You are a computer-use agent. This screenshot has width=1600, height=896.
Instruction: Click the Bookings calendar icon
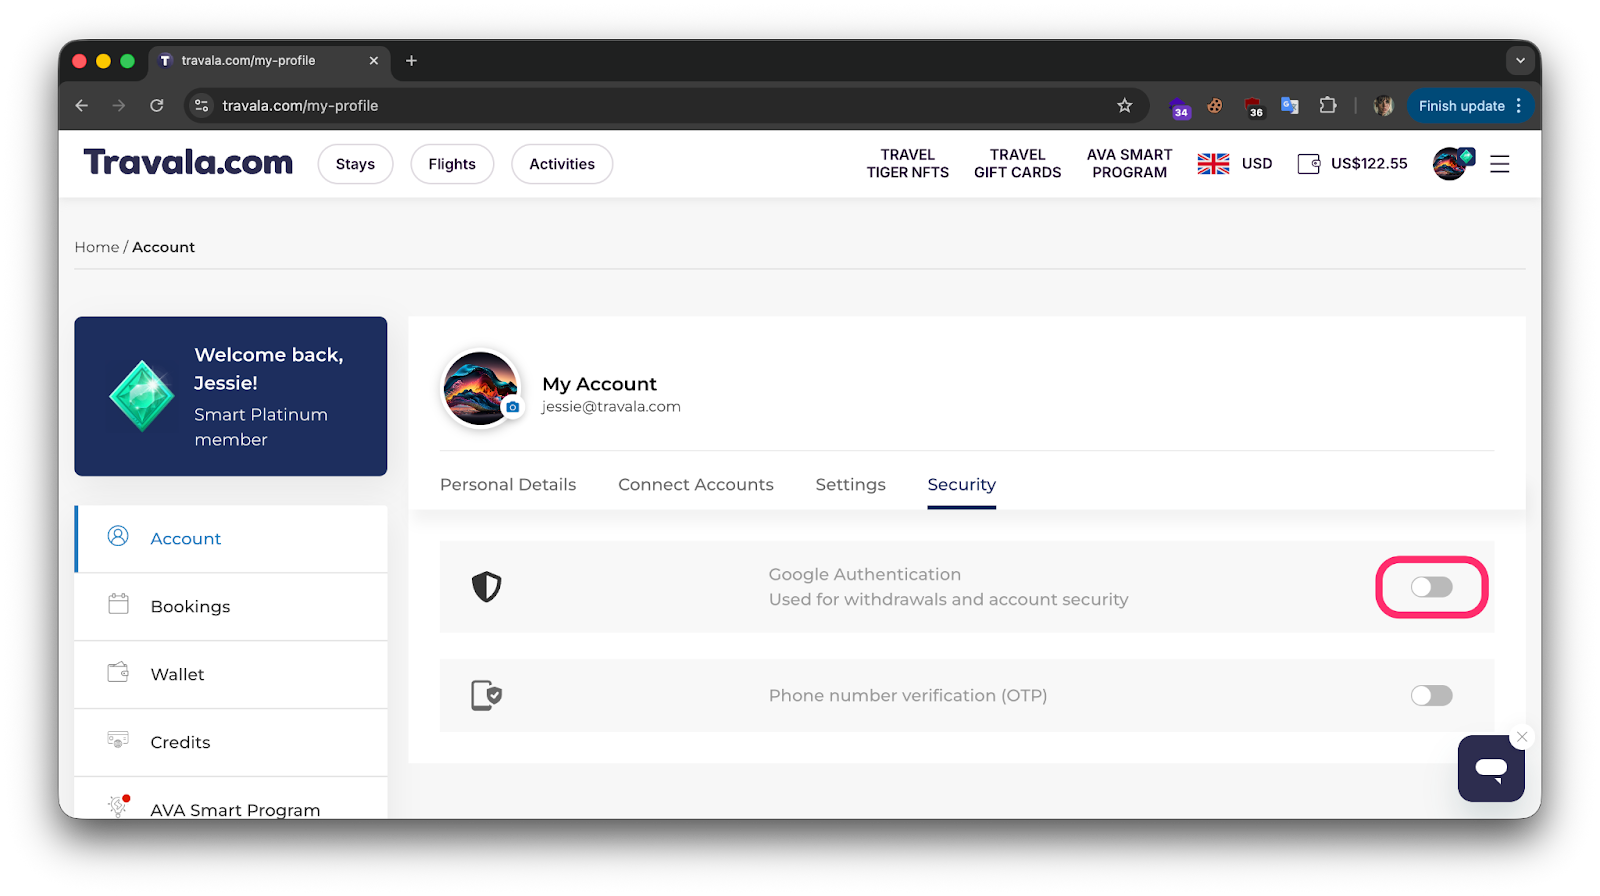118,604
